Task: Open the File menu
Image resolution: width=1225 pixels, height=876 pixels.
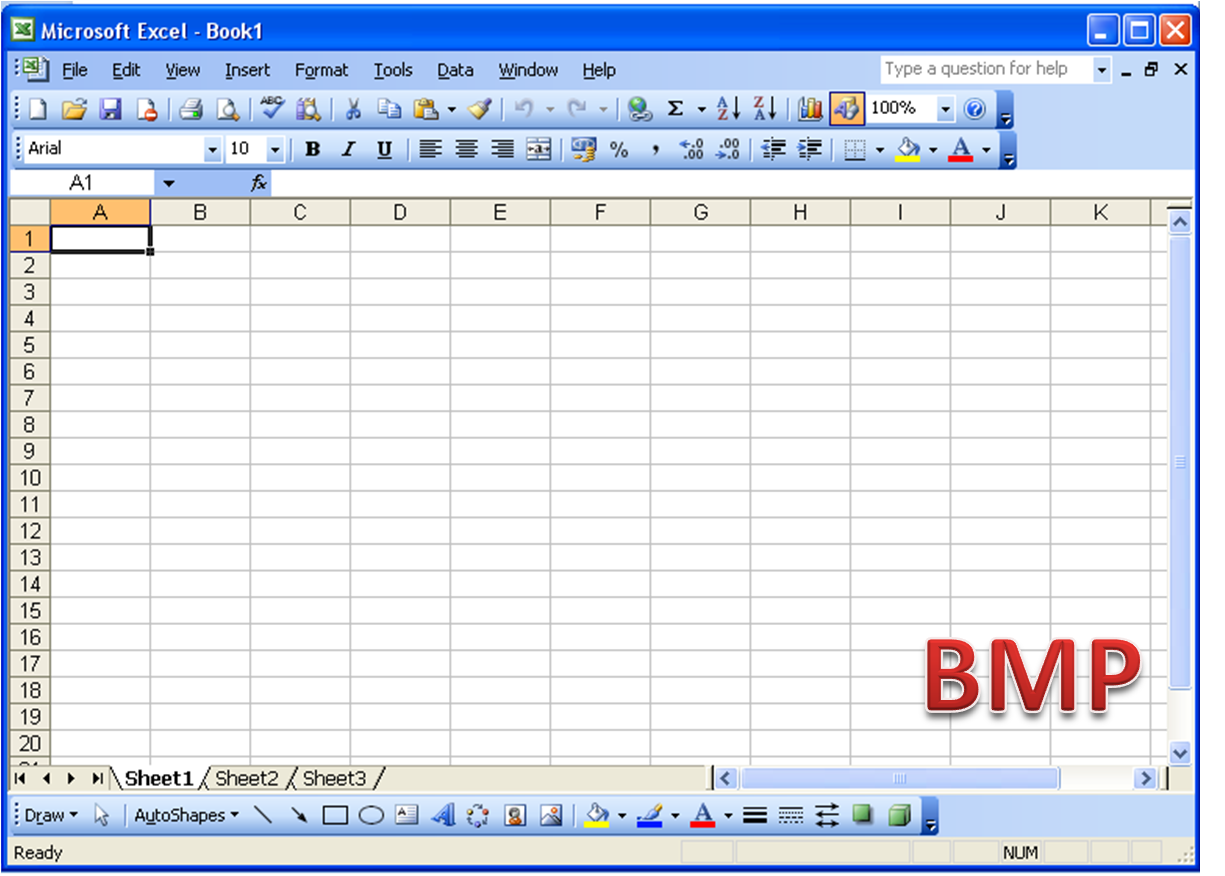Action: coord(75,70)
